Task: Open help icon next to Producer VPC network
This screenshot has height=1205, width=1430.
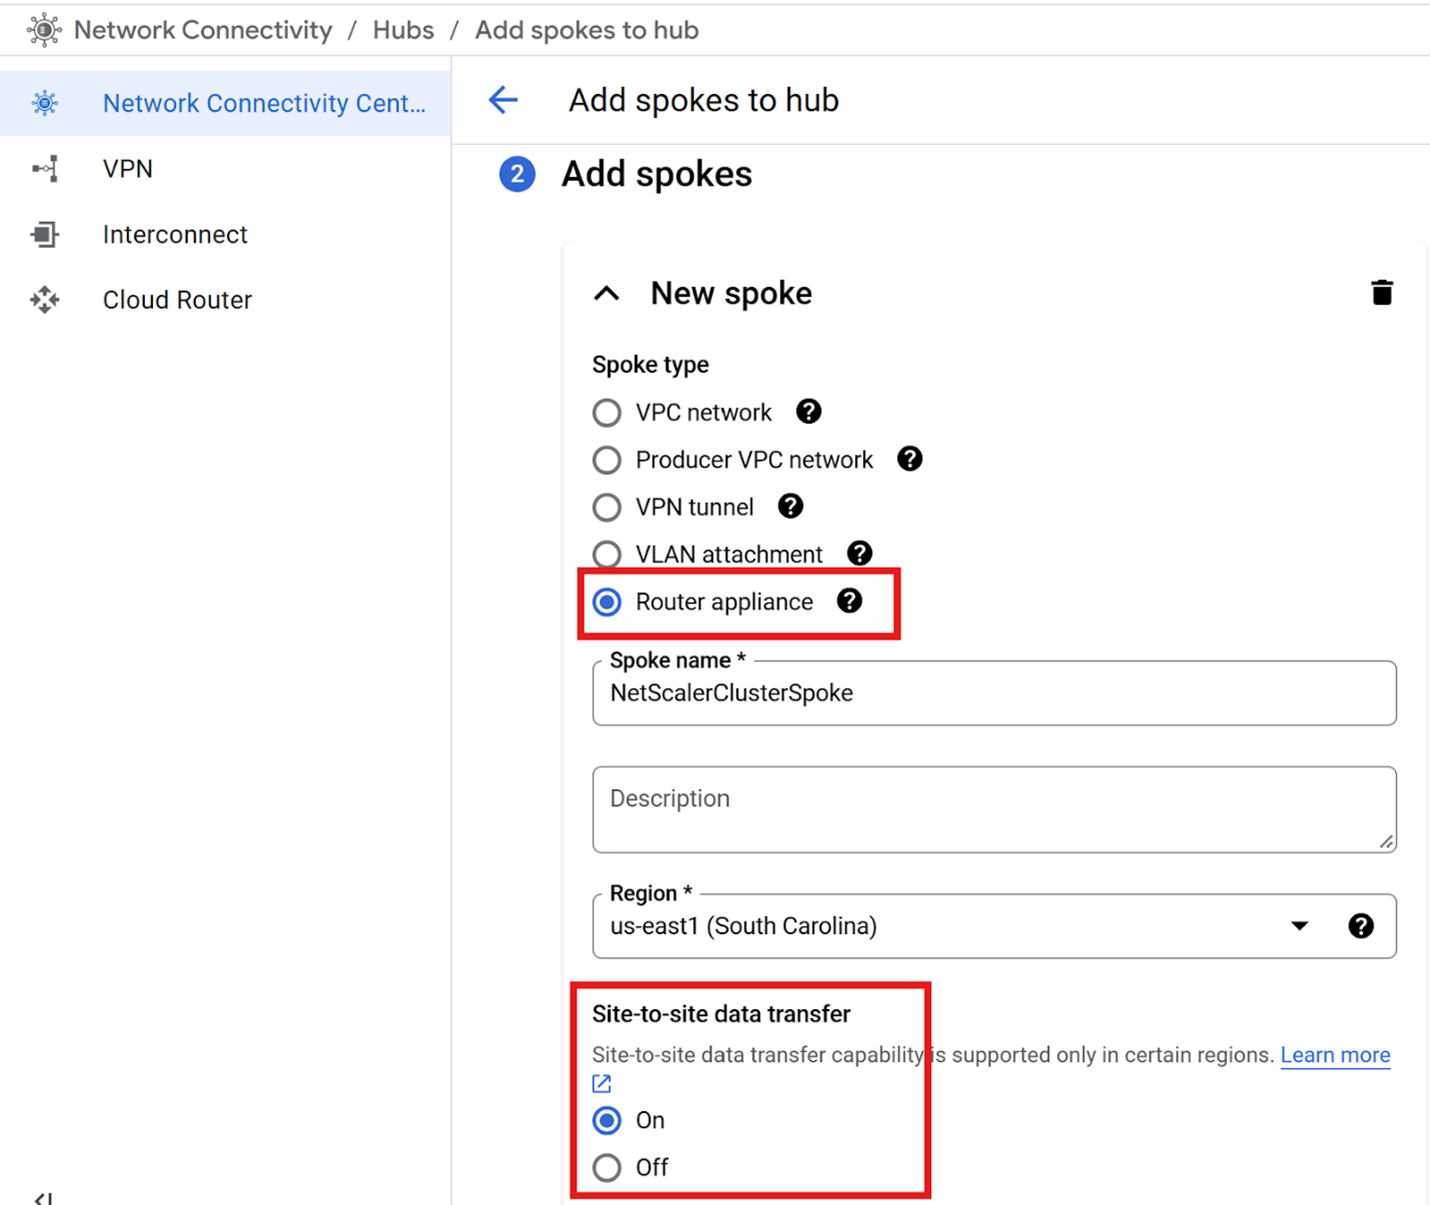Action: point(909,459)
